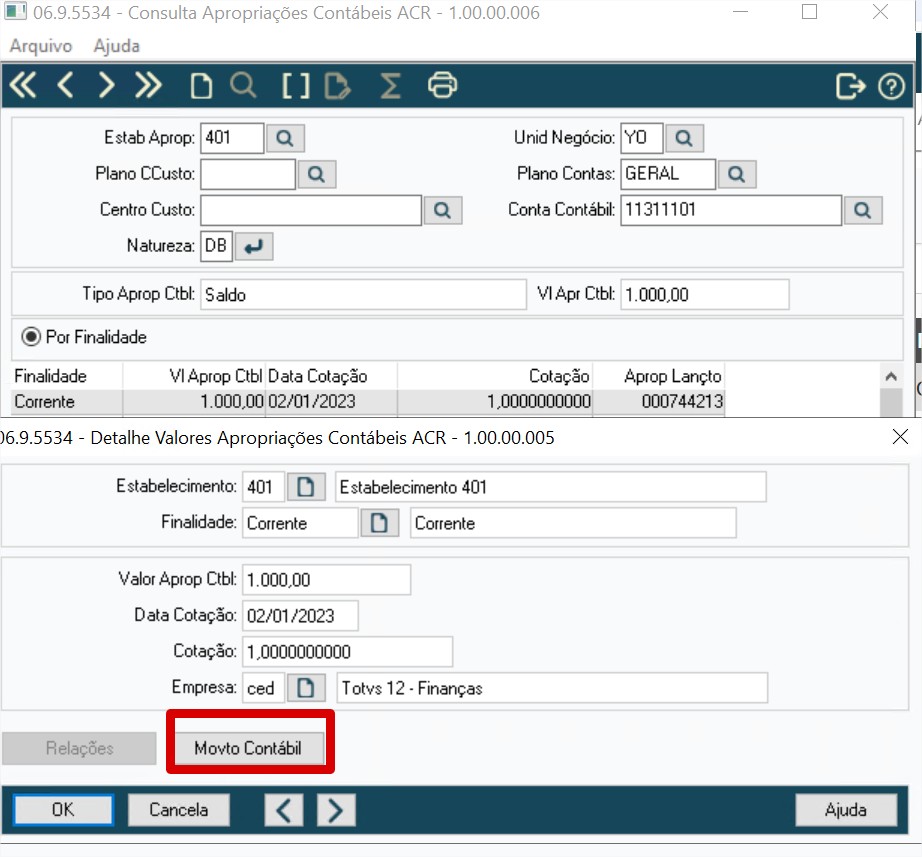The width and height of the screenshot is (922, 857).
Task: Open detail icon beside Finalidade Corrente
Action: (379, 523)
